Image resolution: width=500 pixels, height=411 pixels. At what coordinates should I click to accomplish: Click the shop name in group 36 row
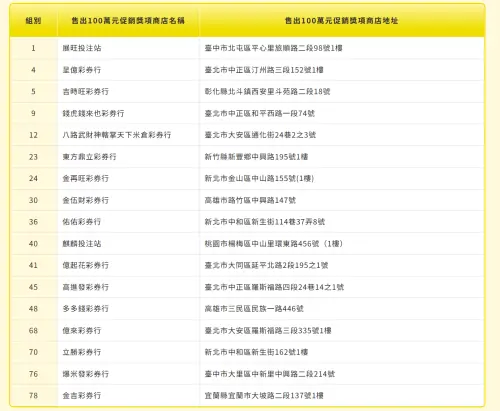pos(82,222)
